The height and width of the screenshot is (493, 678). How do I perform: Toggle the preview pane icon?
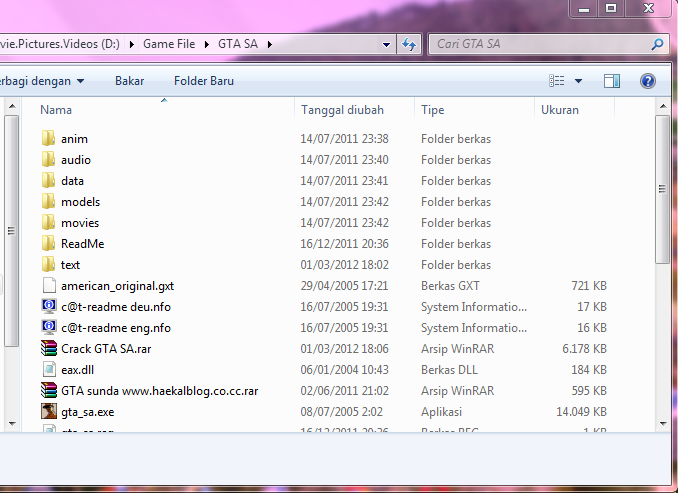[x=612, y=81]
